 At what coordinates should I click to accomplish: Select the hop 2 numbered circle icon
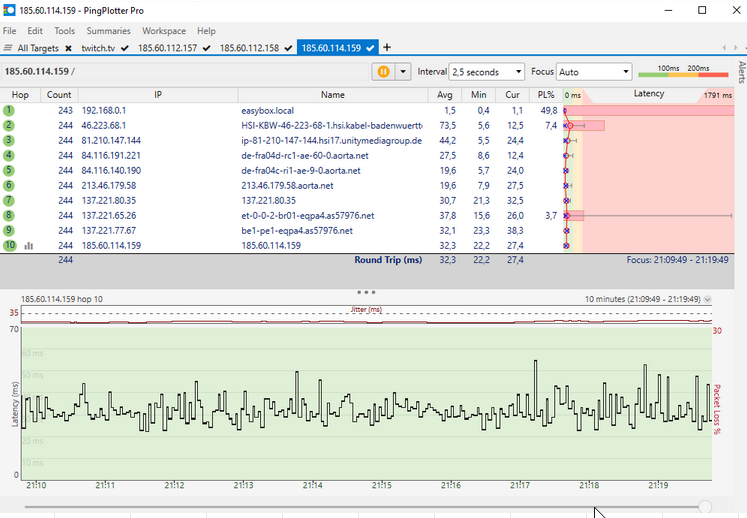[x=8, y=125]
